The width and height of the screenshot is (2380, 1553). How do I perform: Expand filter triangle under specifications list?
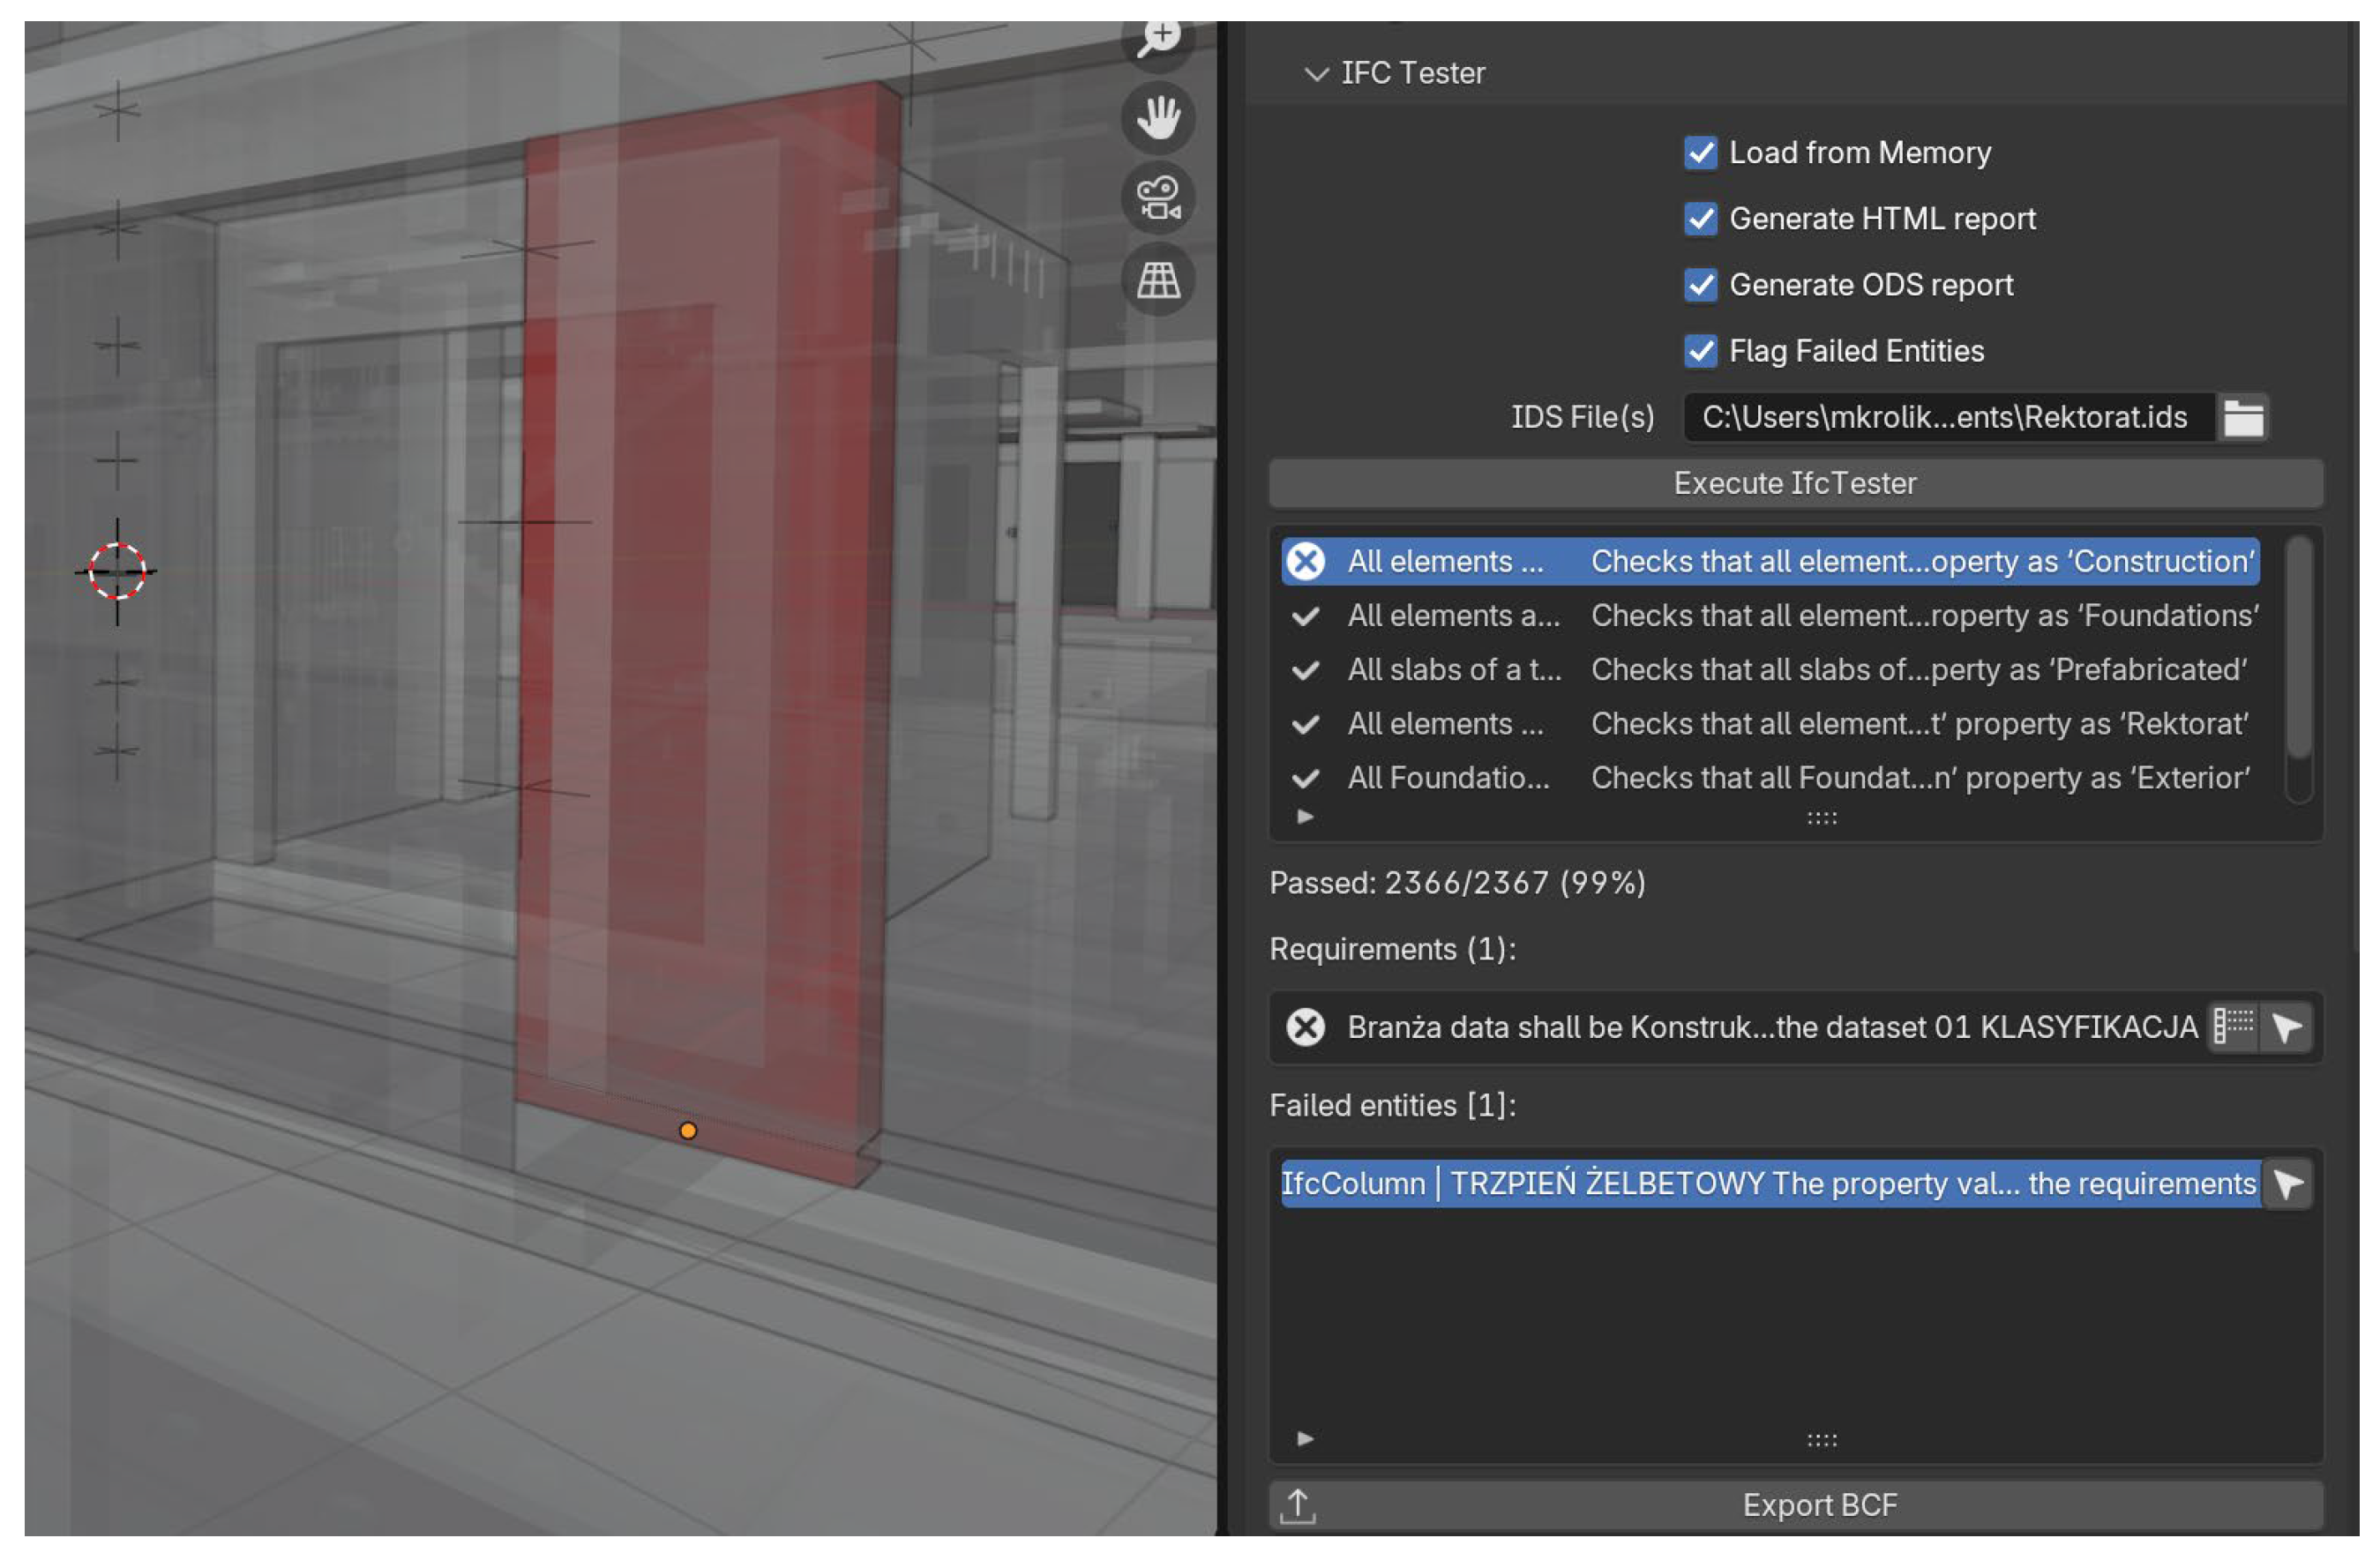[x=1304, y=817]
